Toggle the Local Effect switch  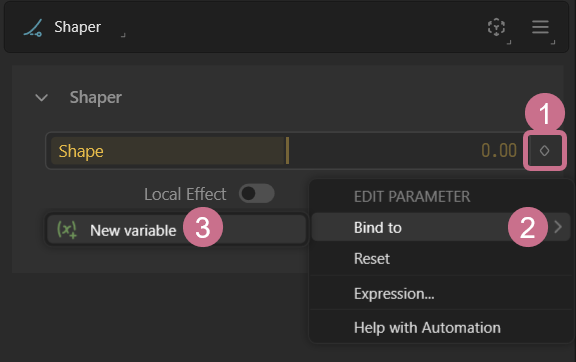[256, 194]
